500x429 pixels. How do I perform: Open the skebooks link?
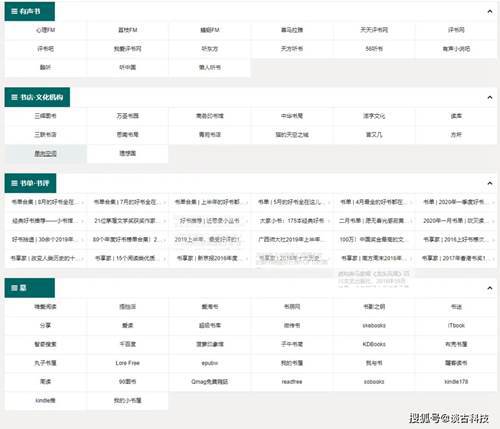pyautogui.click(x=374, y=325)
